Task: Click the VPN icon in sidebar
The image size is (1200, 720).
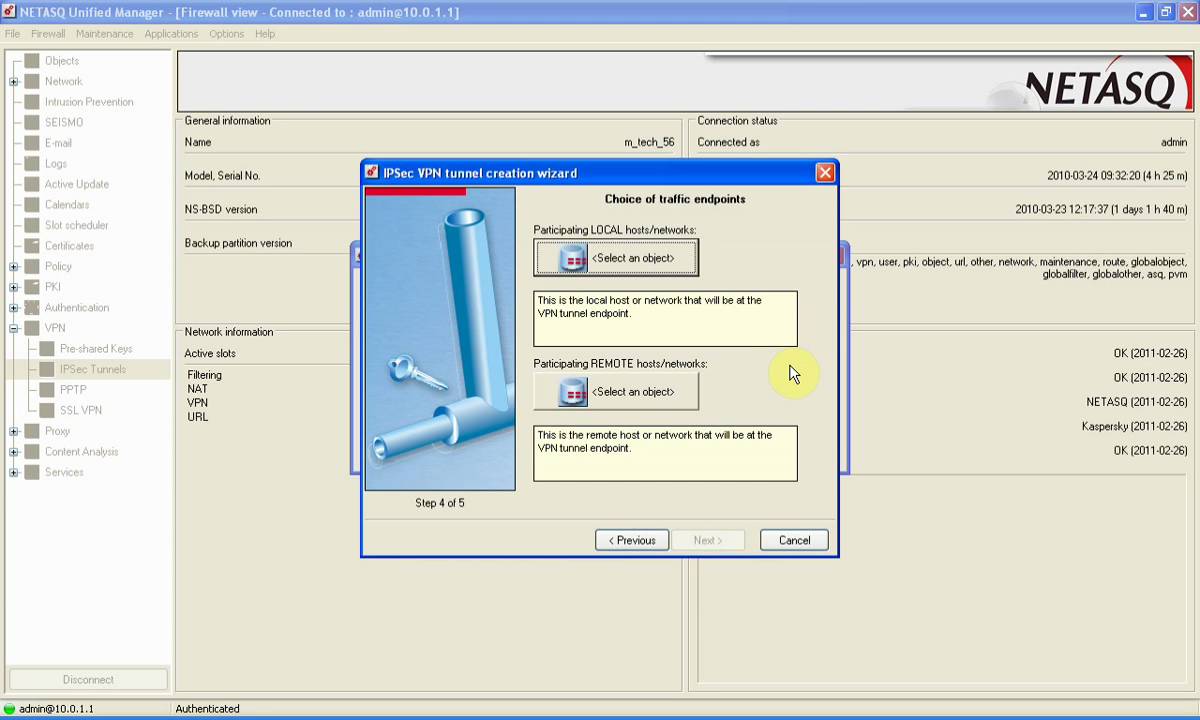Action: coord(32,328)
